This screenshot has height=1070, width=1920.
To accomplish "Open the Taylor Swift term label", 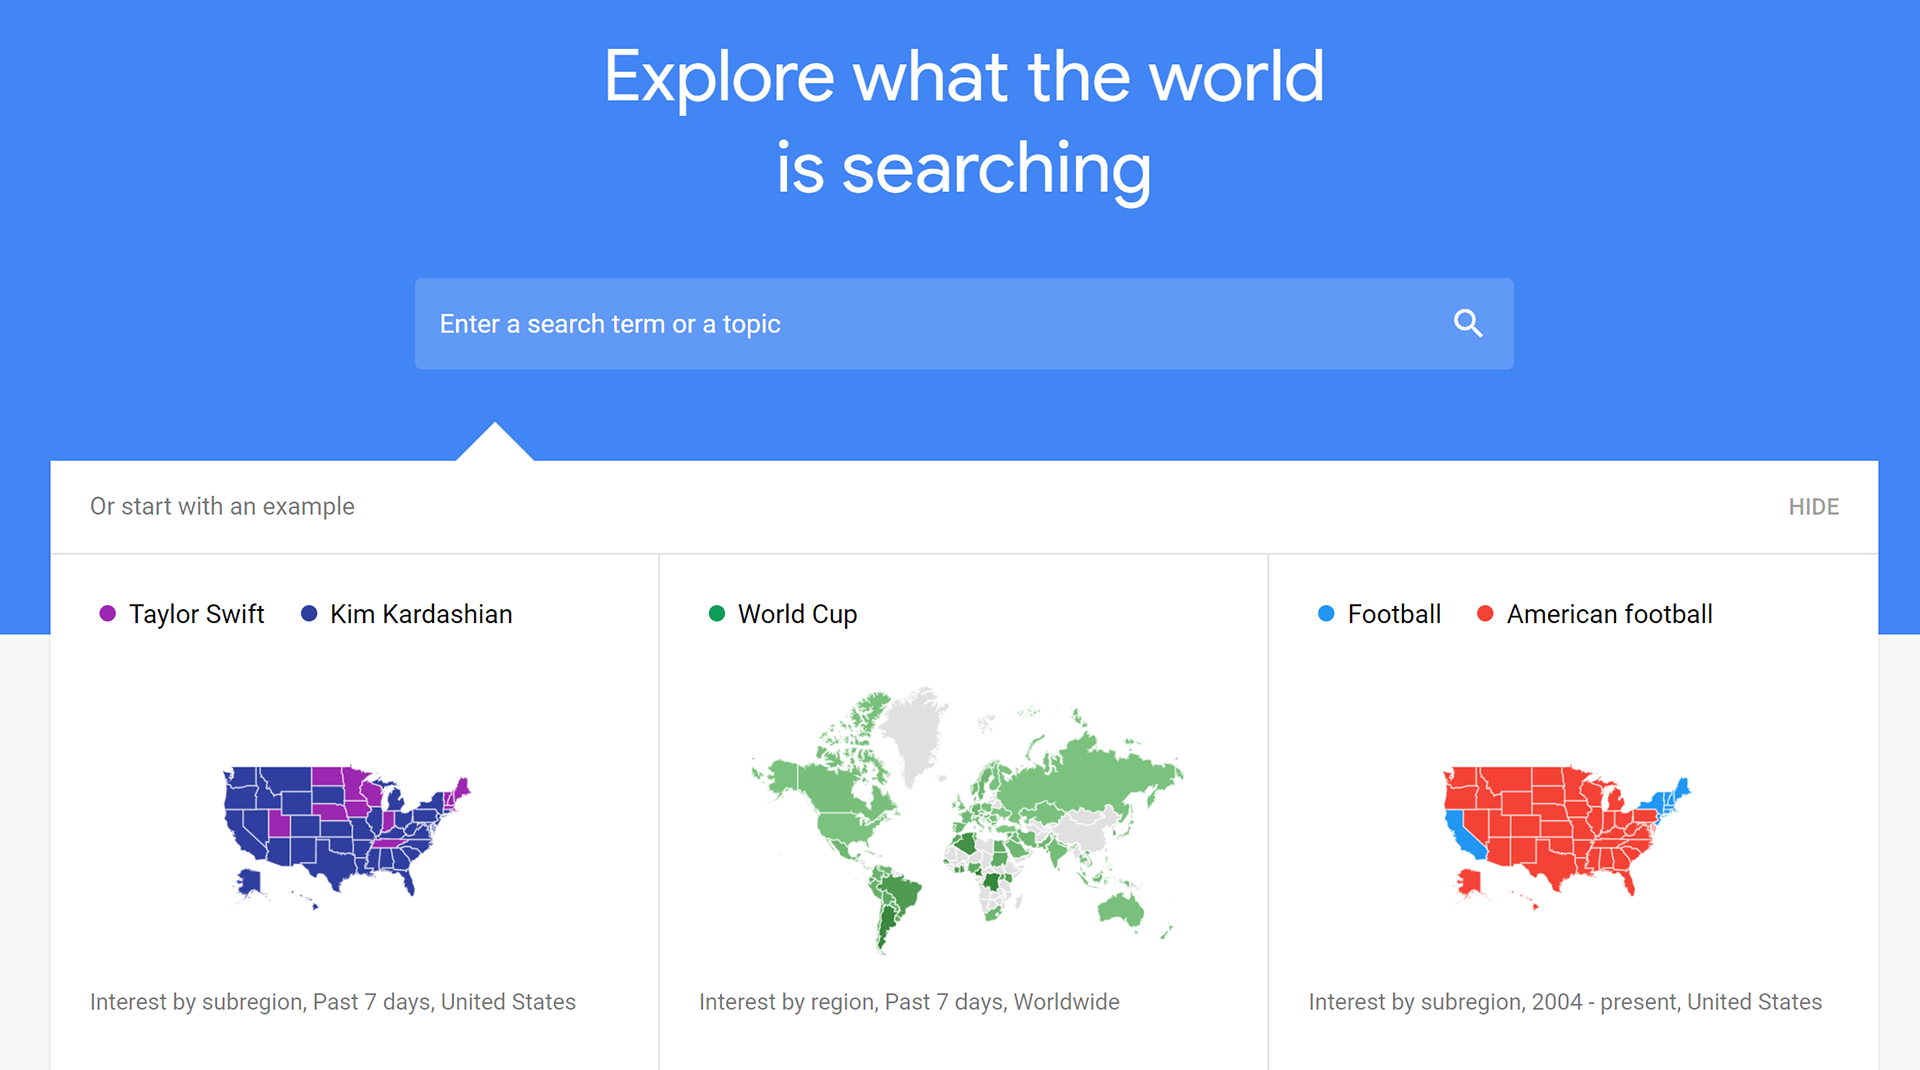I will [196, 614].
